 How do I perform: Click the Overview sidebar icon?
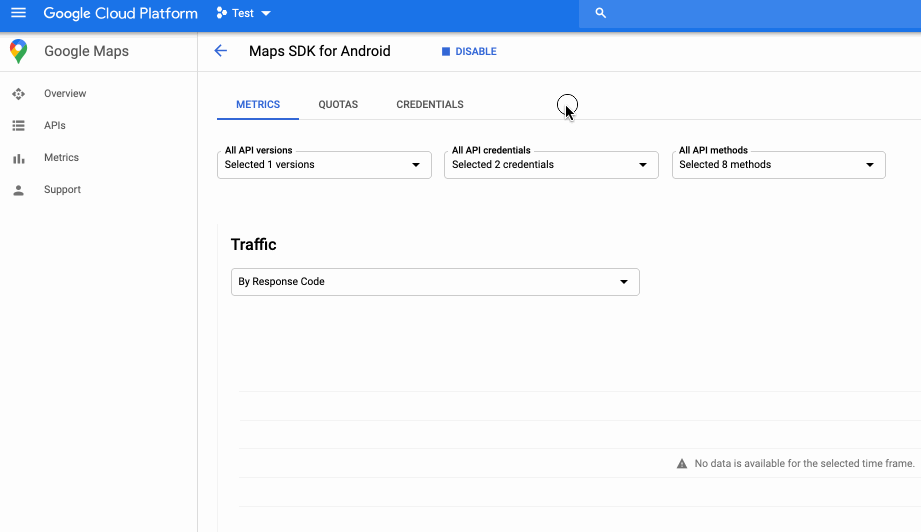click(18, 94)
